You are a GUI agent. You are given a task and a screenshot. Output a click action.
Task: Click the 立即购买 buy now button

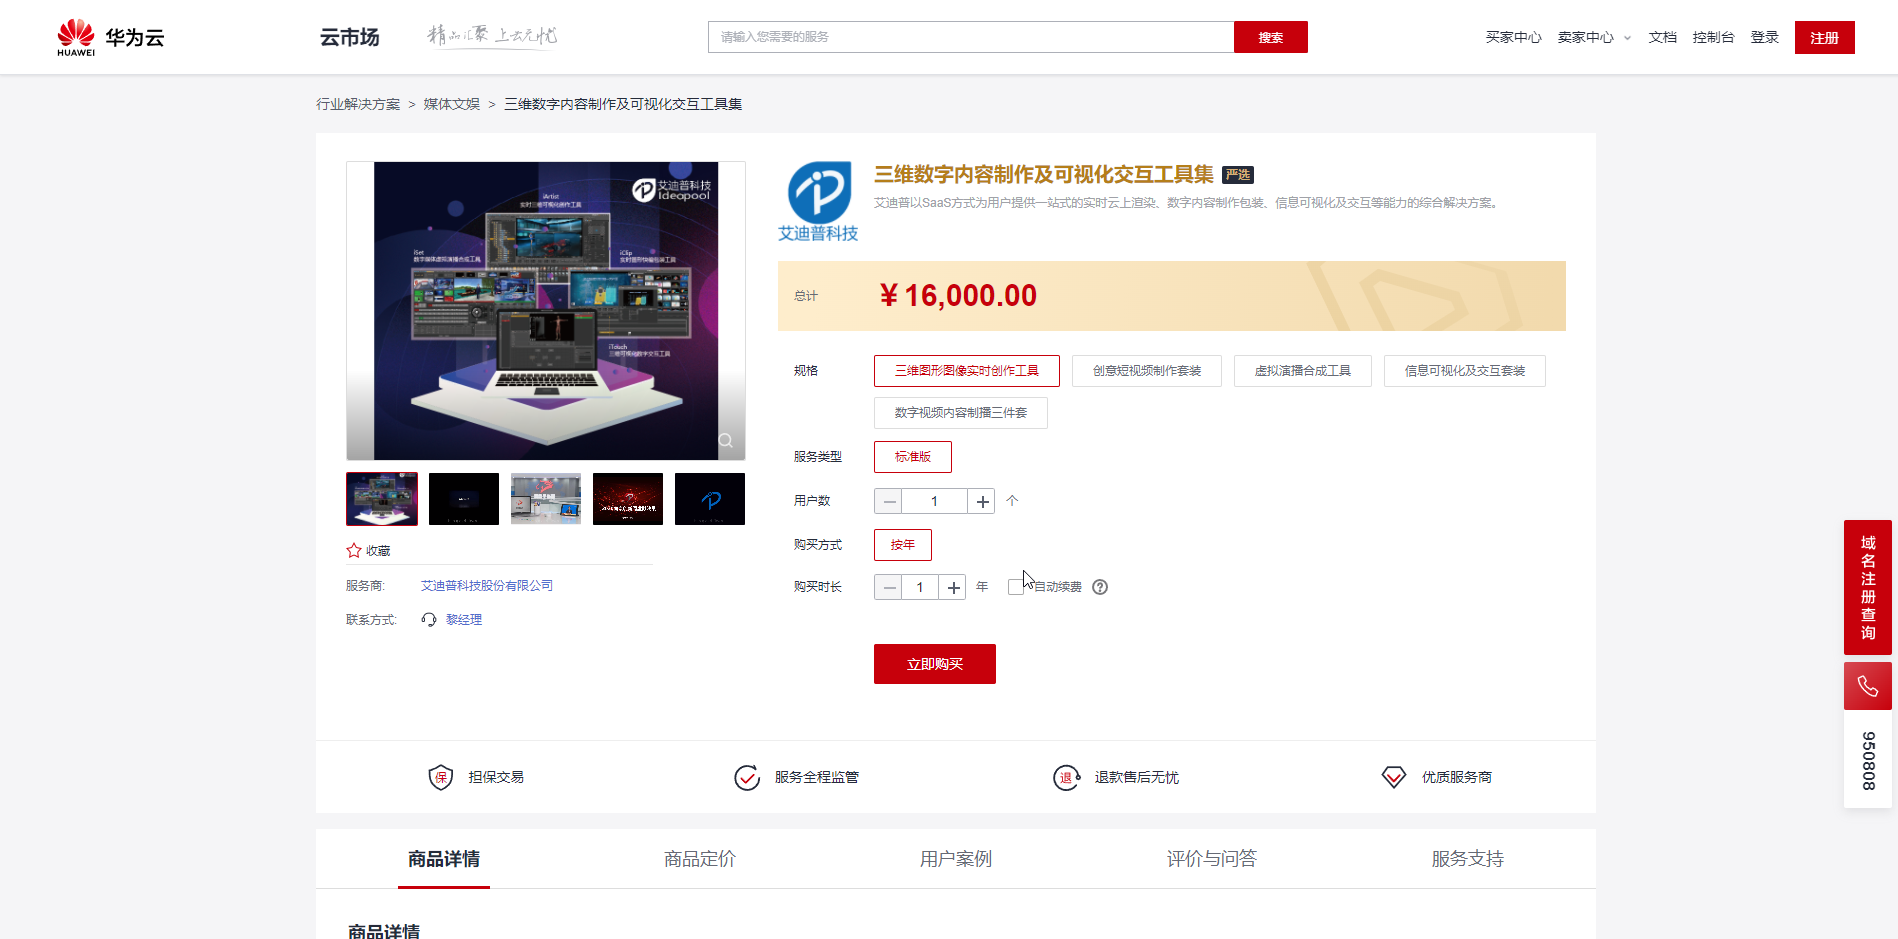click(x=934, y=664)
